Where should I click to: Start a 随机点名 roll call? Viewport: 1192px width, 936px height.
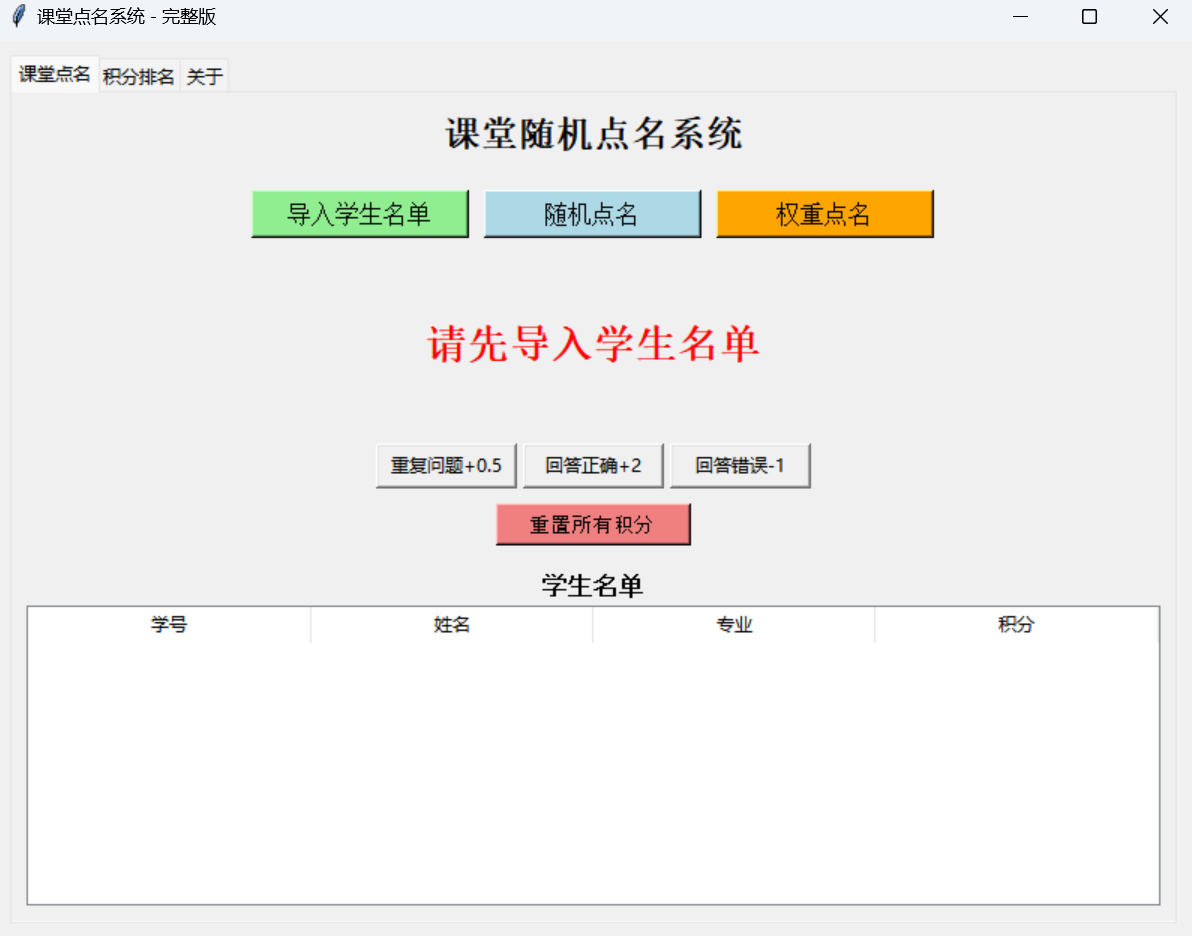point(592,214)
